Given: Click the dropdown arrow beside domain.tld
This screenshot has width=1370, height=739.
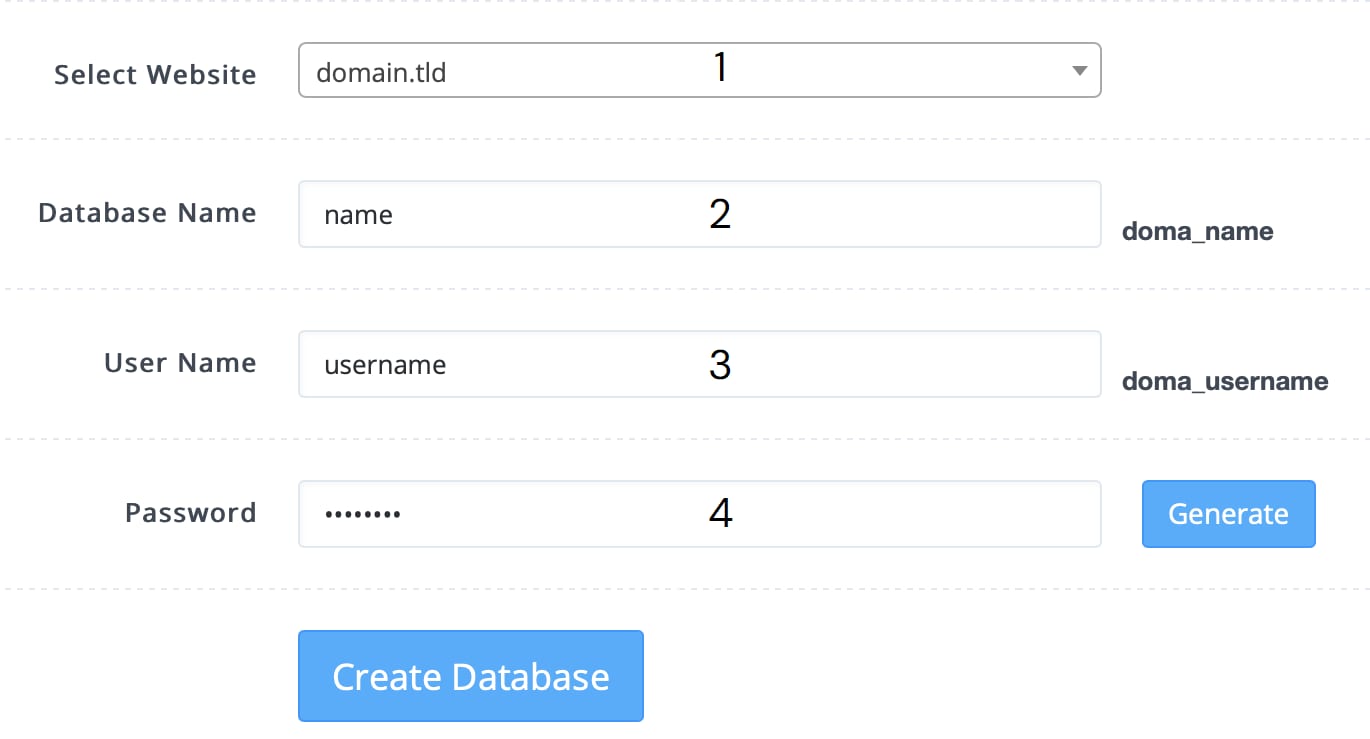Looking at the screenshot, I should tap(1079, 71).
